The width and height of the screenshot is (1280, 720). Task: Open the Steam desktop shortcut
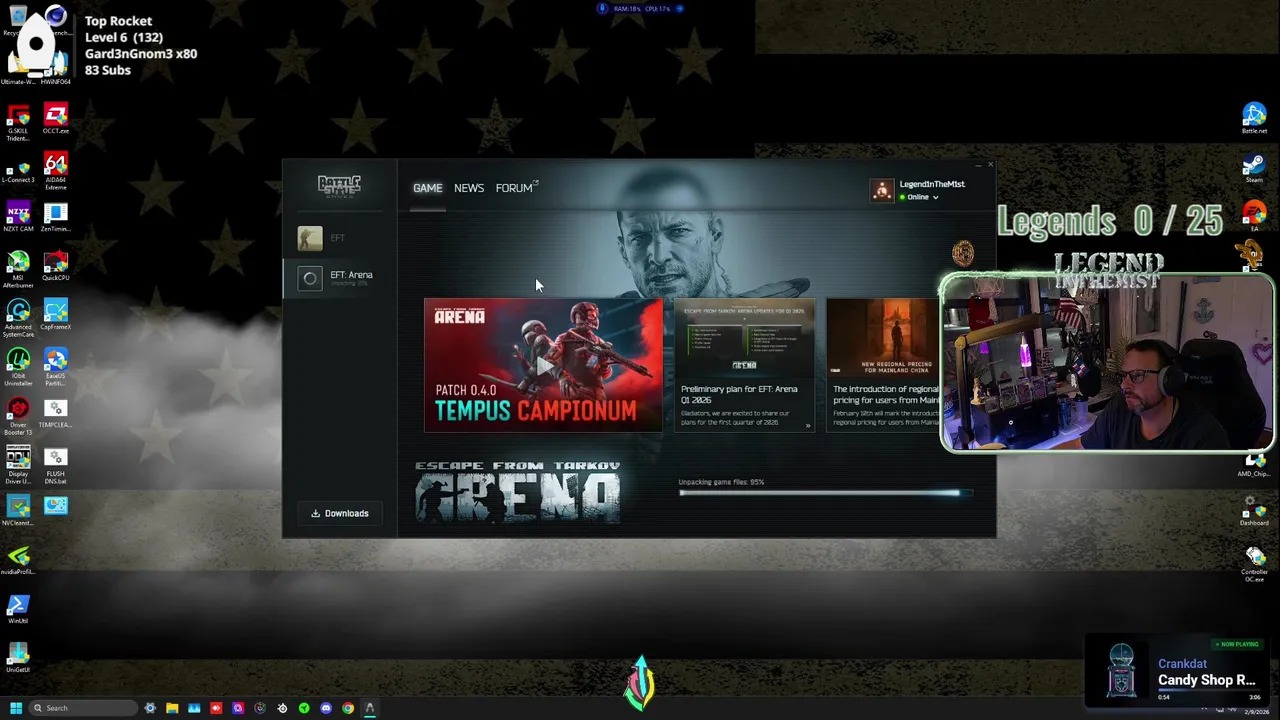[x=1254, y=168]
